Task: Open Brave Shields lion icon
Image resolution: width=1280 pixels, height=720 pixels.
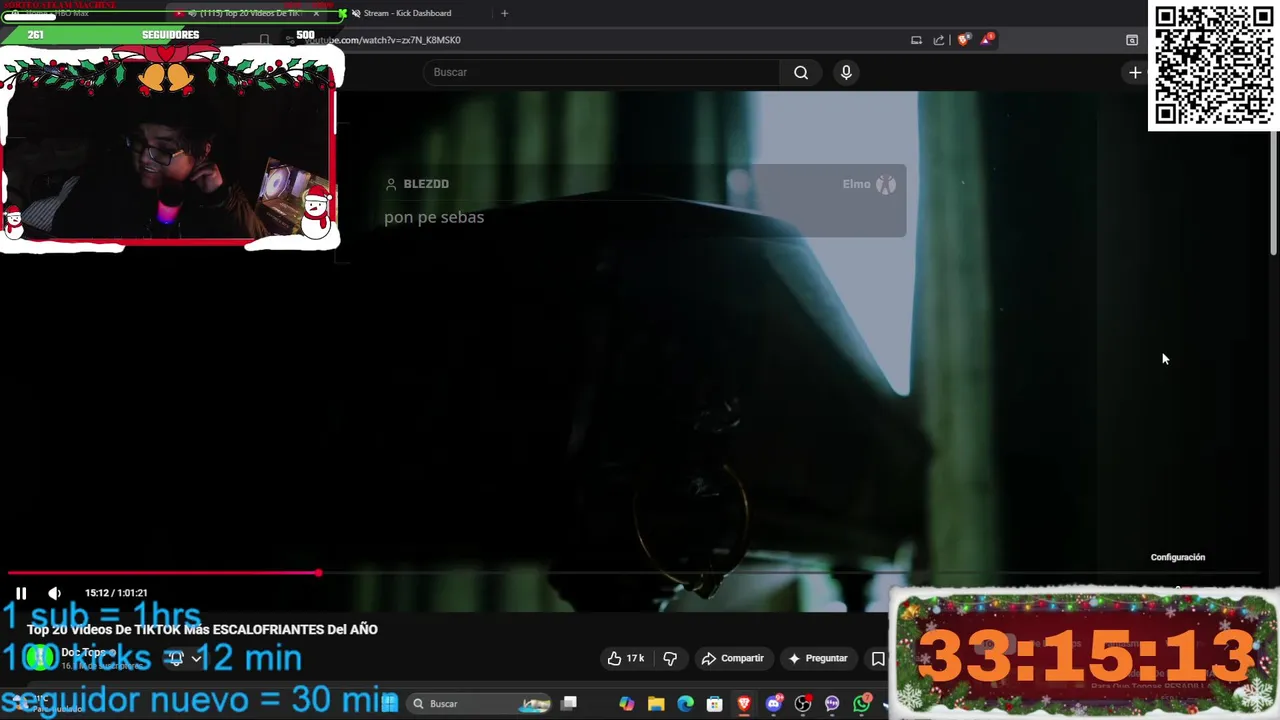Action: click(x=963, y=40)
